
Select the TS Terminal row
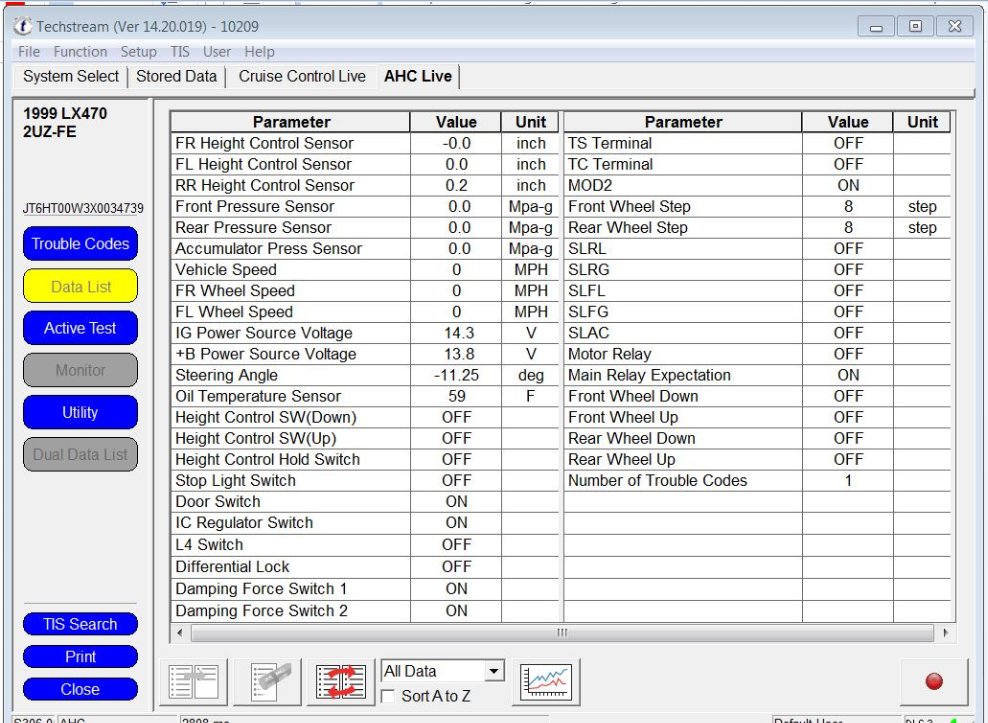click(757, 143)
